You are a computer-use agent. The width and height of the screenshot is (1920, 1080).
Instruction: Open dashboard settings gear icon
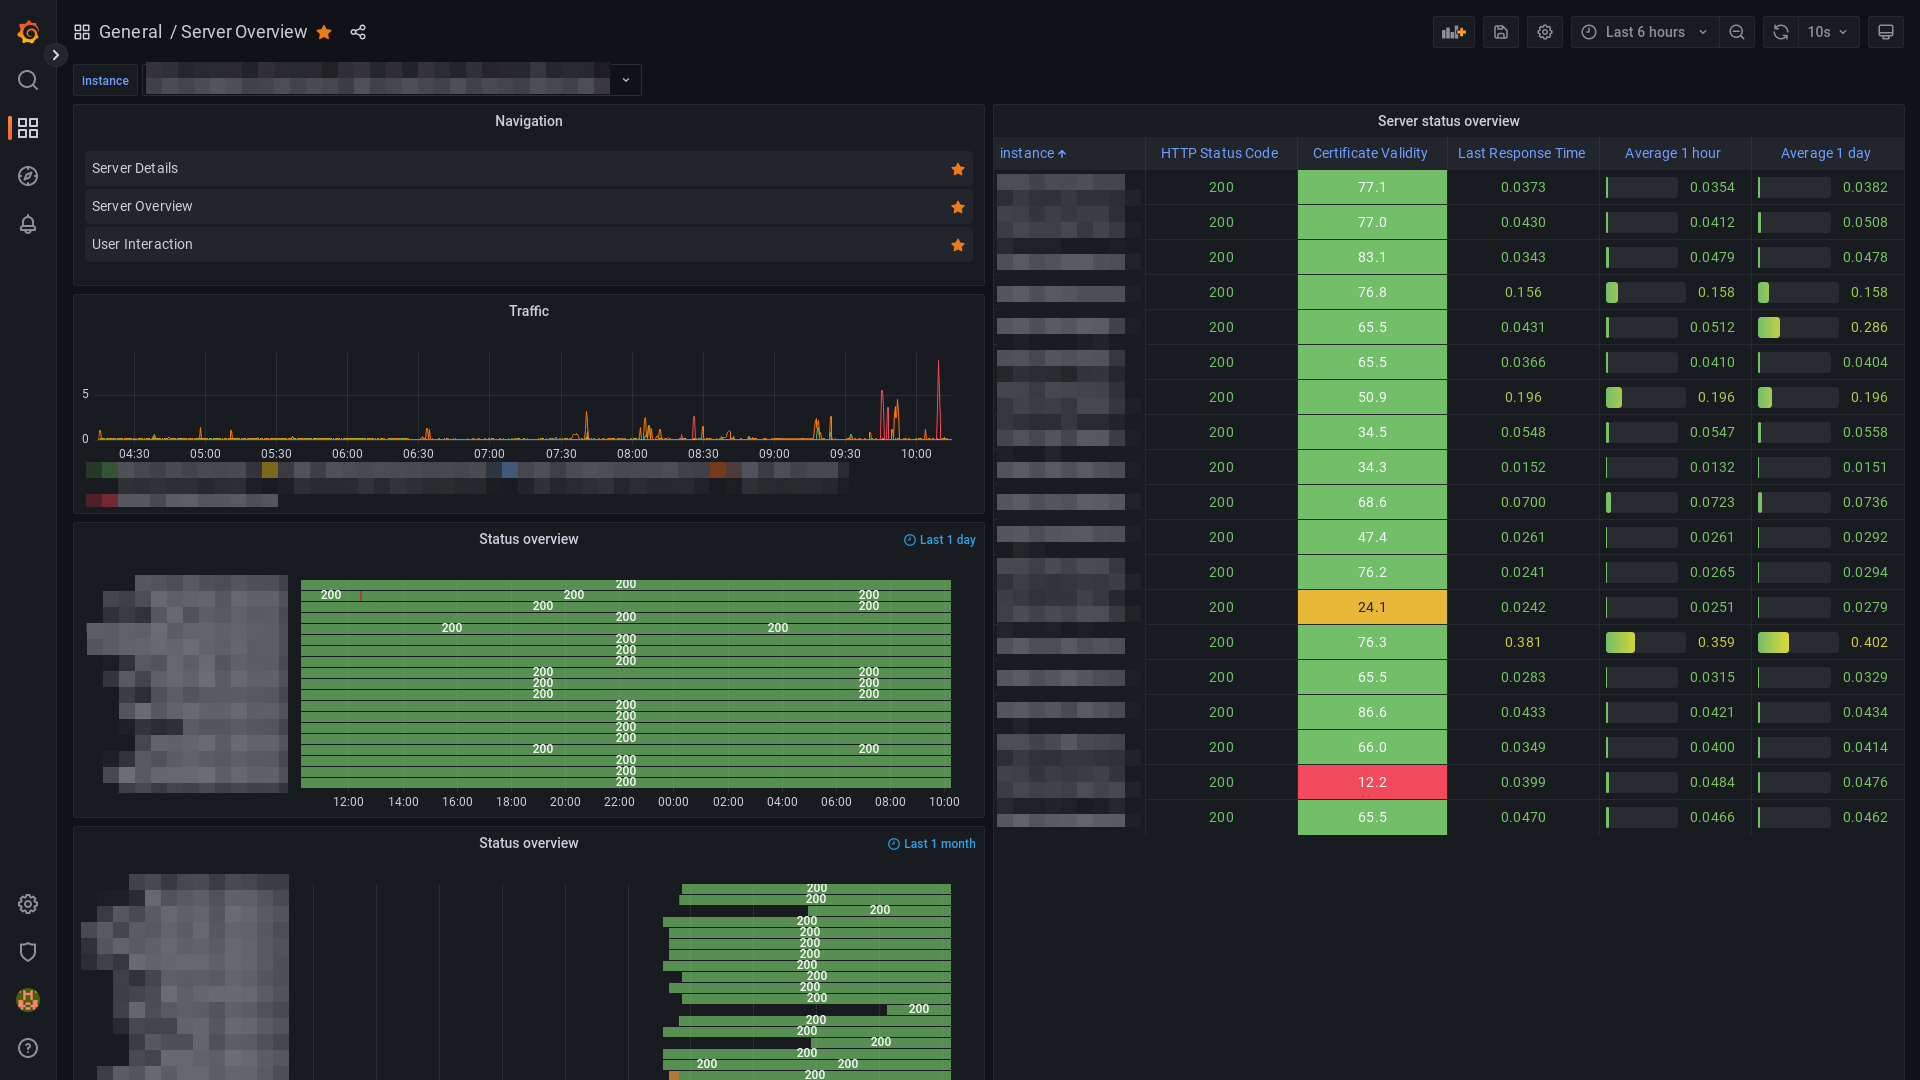click(1544, 32)
